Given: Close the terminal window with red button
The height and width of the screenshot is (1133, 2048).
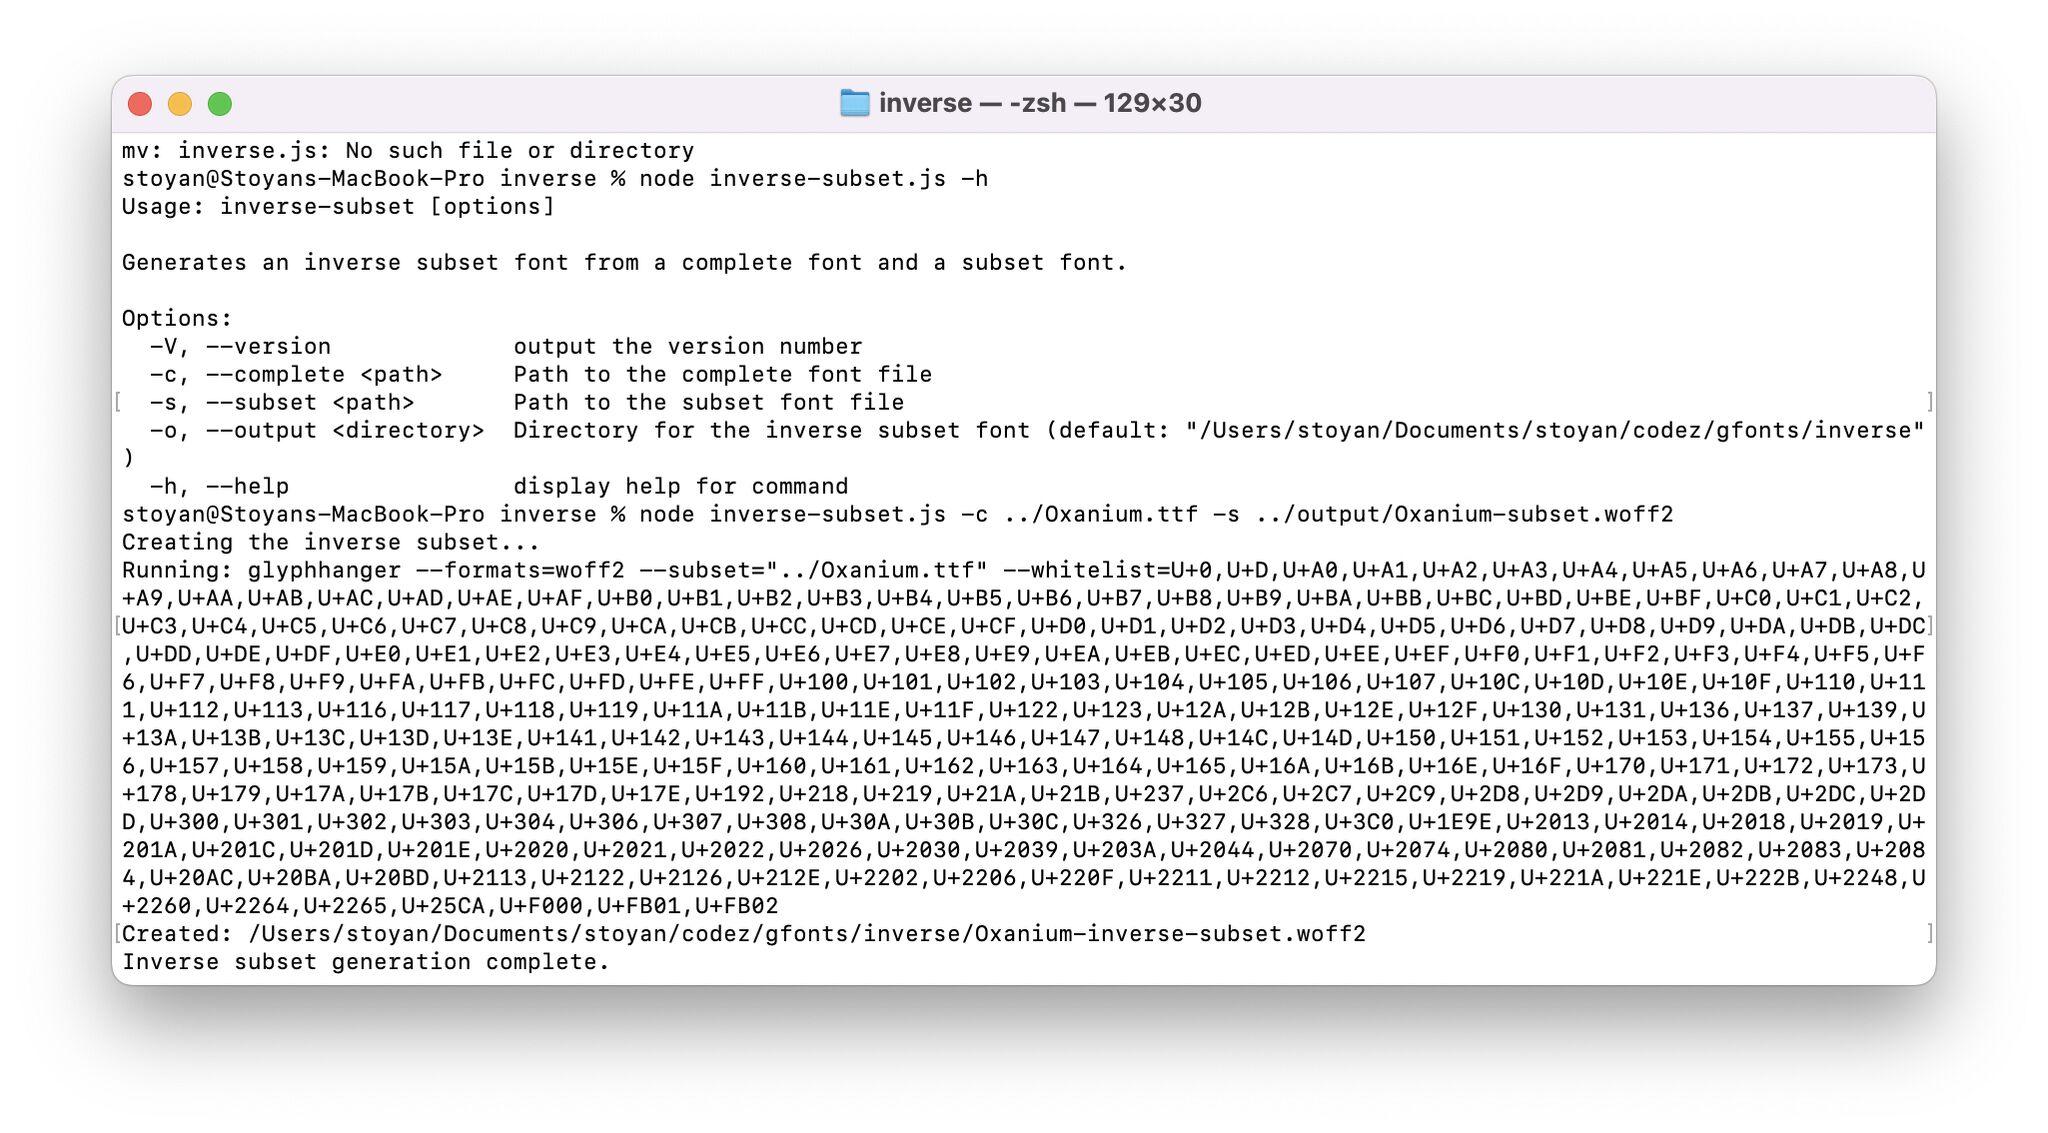Looking at the screenshot, I should 140,104.
